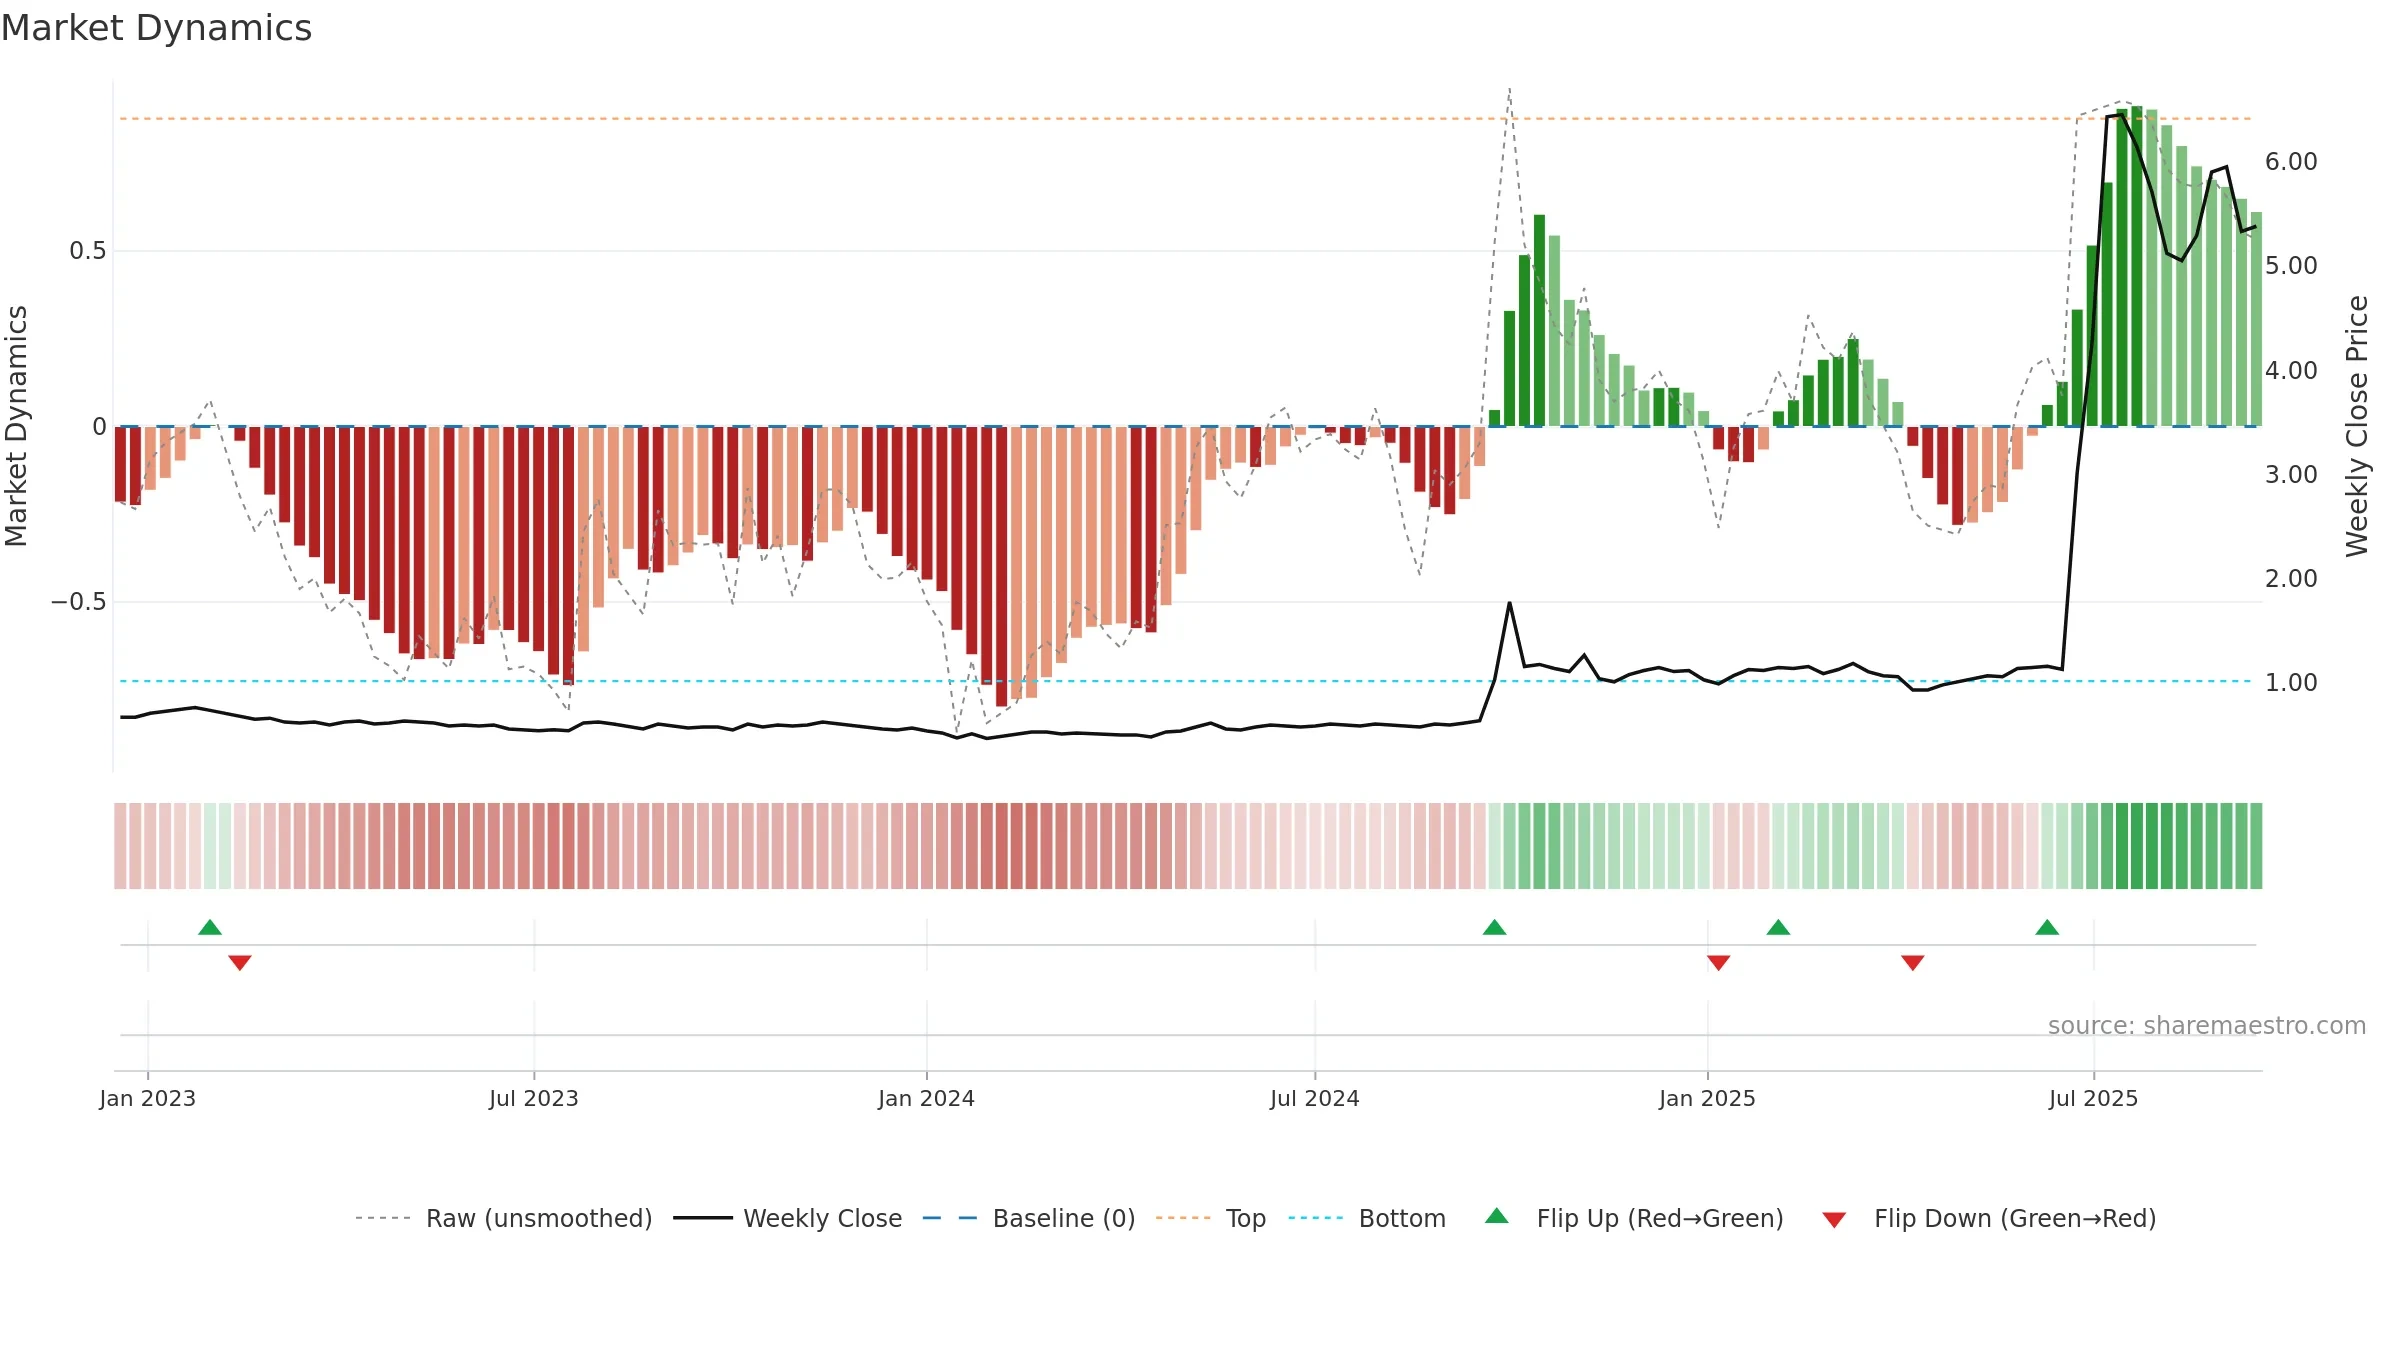Click the Jan 2023 axis label
This screenshot has height=1350, width=2400.
[148, 1098]
